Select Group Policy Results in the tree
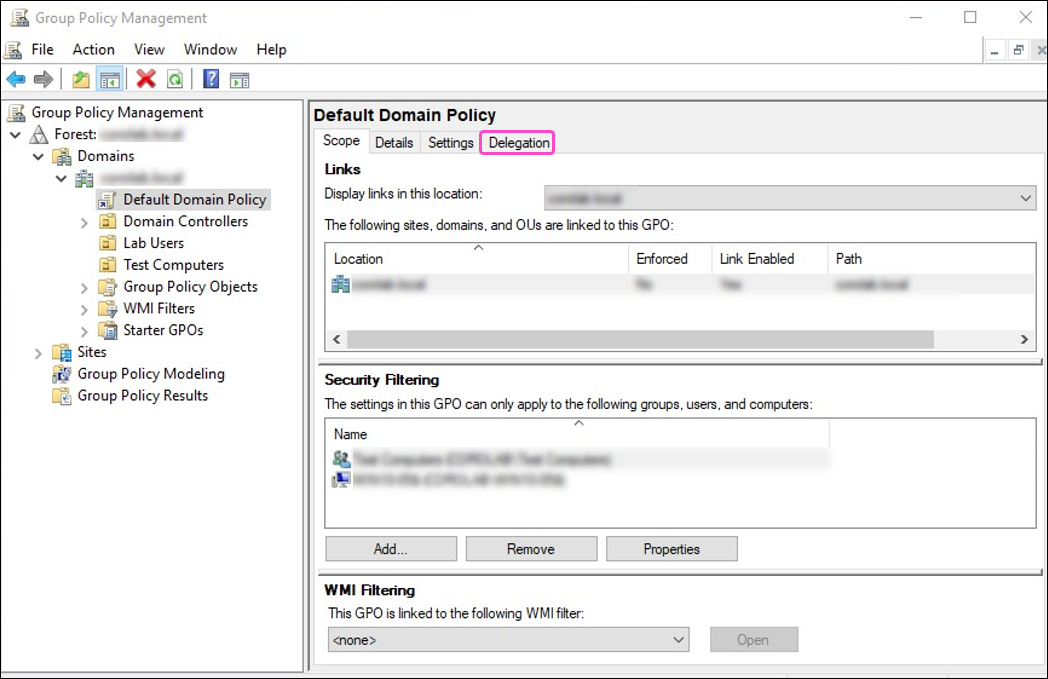Screen dimensions: 1048x679 coord(142,396)
